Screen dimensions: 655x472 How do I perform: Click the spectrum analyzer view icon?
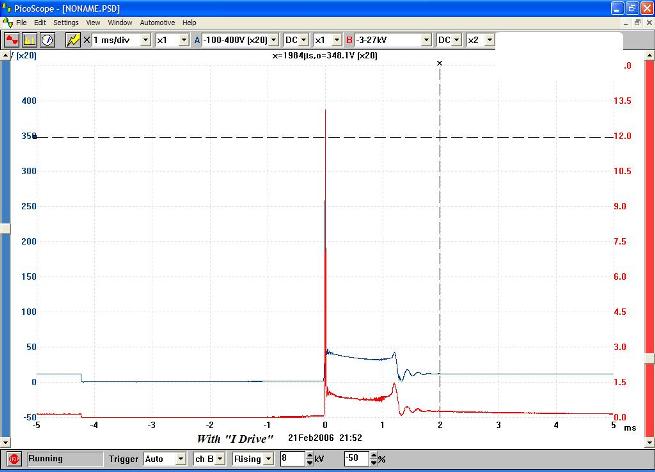point(29,39)
